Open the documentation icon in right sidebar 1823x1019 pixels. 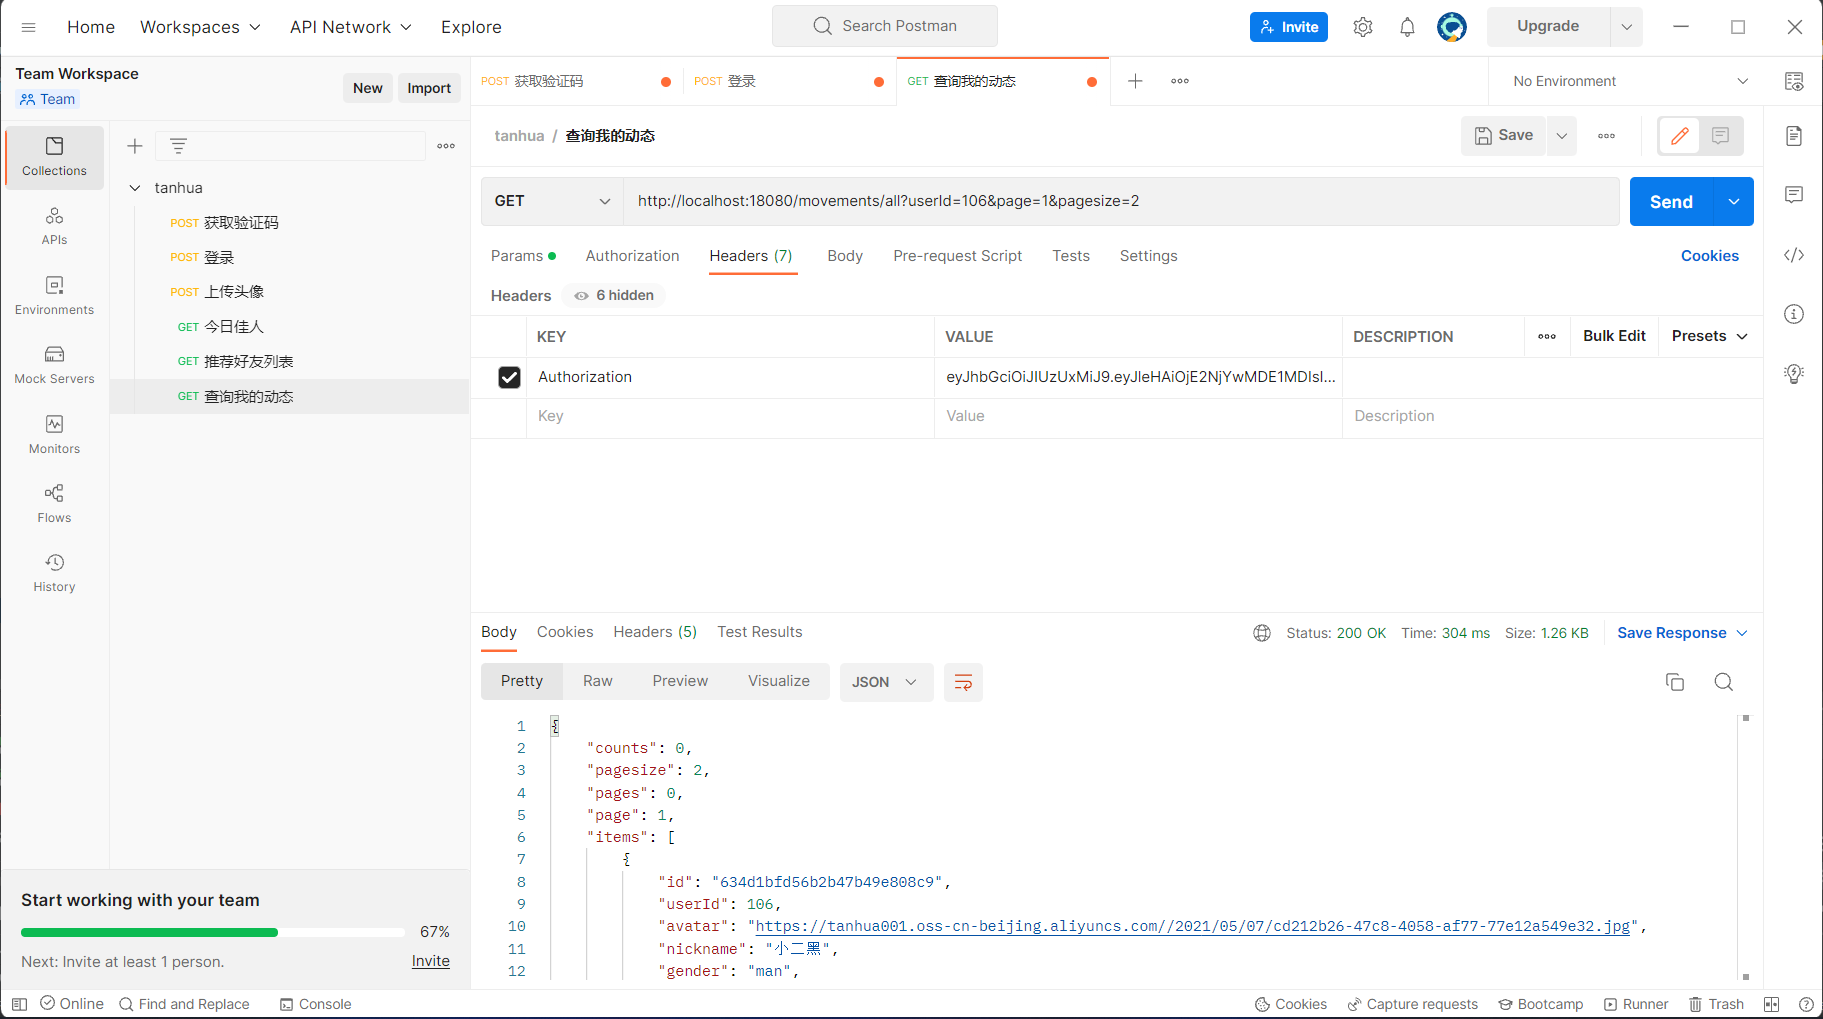1794,136
